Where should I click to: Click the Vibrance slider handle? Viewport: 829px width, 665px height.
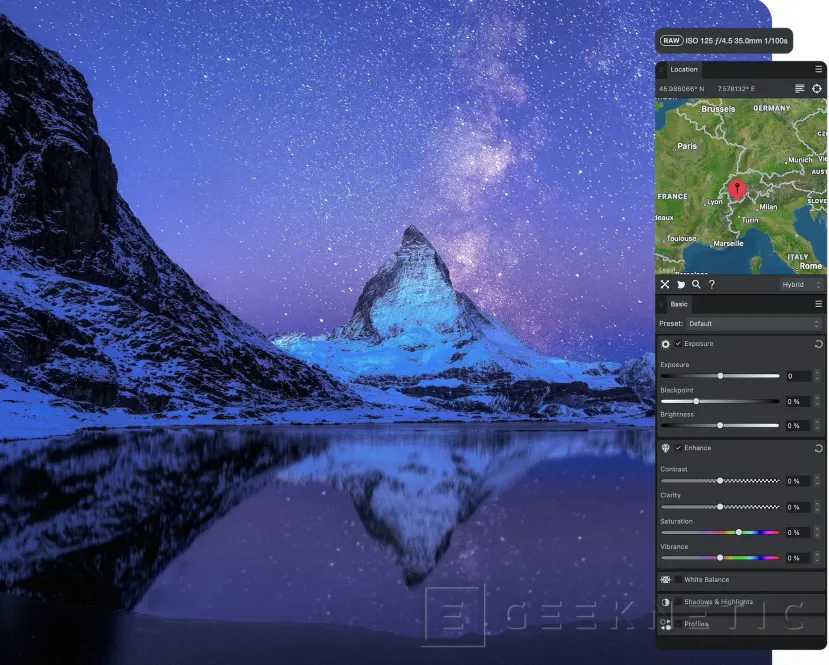point(720,558)
